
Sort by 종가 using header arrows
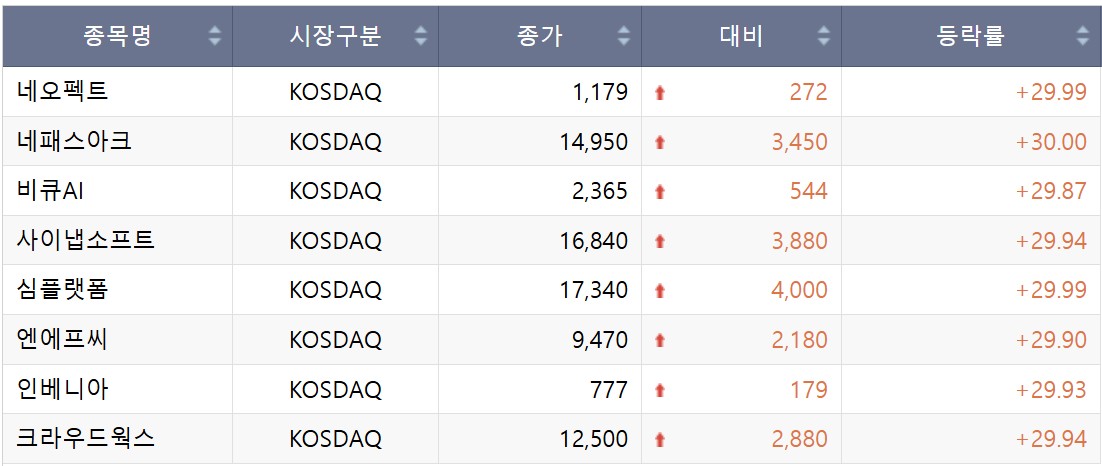point(623,36)
